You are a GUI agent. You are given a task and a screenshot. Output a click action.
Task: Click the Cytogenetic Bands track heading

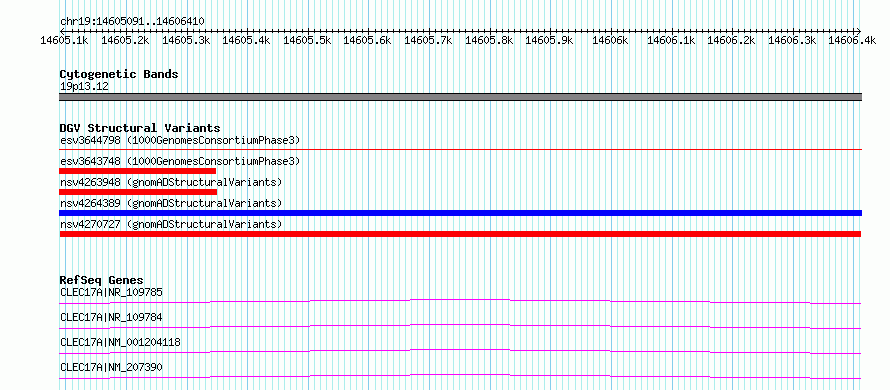pyautogui.click(x=119, y=74)
